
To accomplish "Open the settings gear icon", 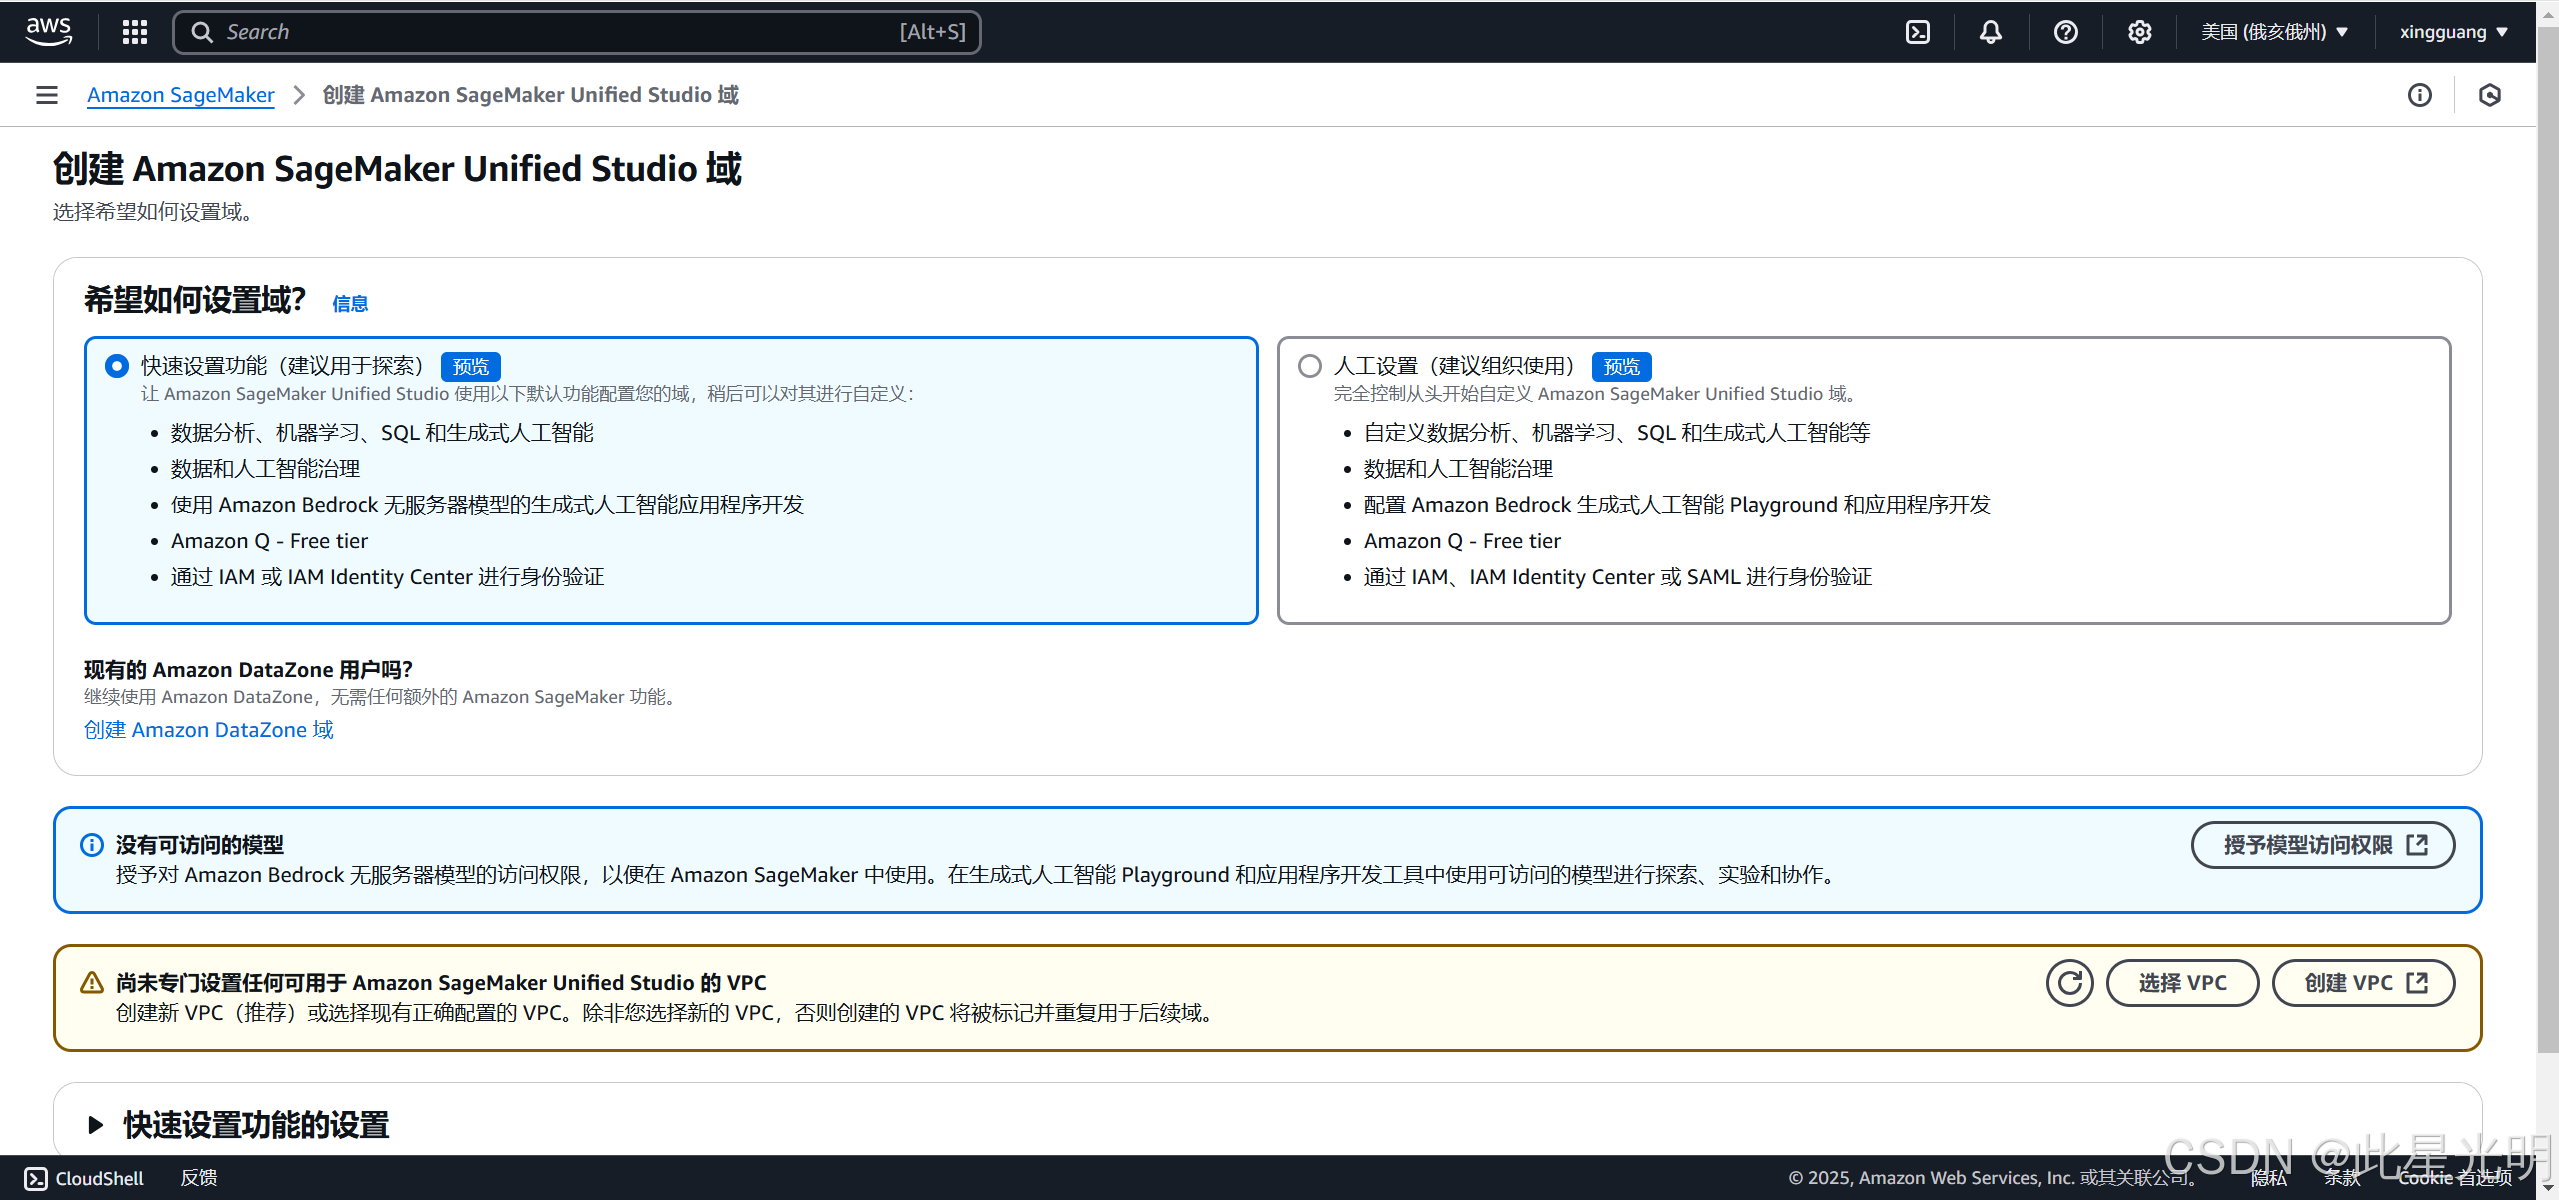I will click(x=2139, y=32).
